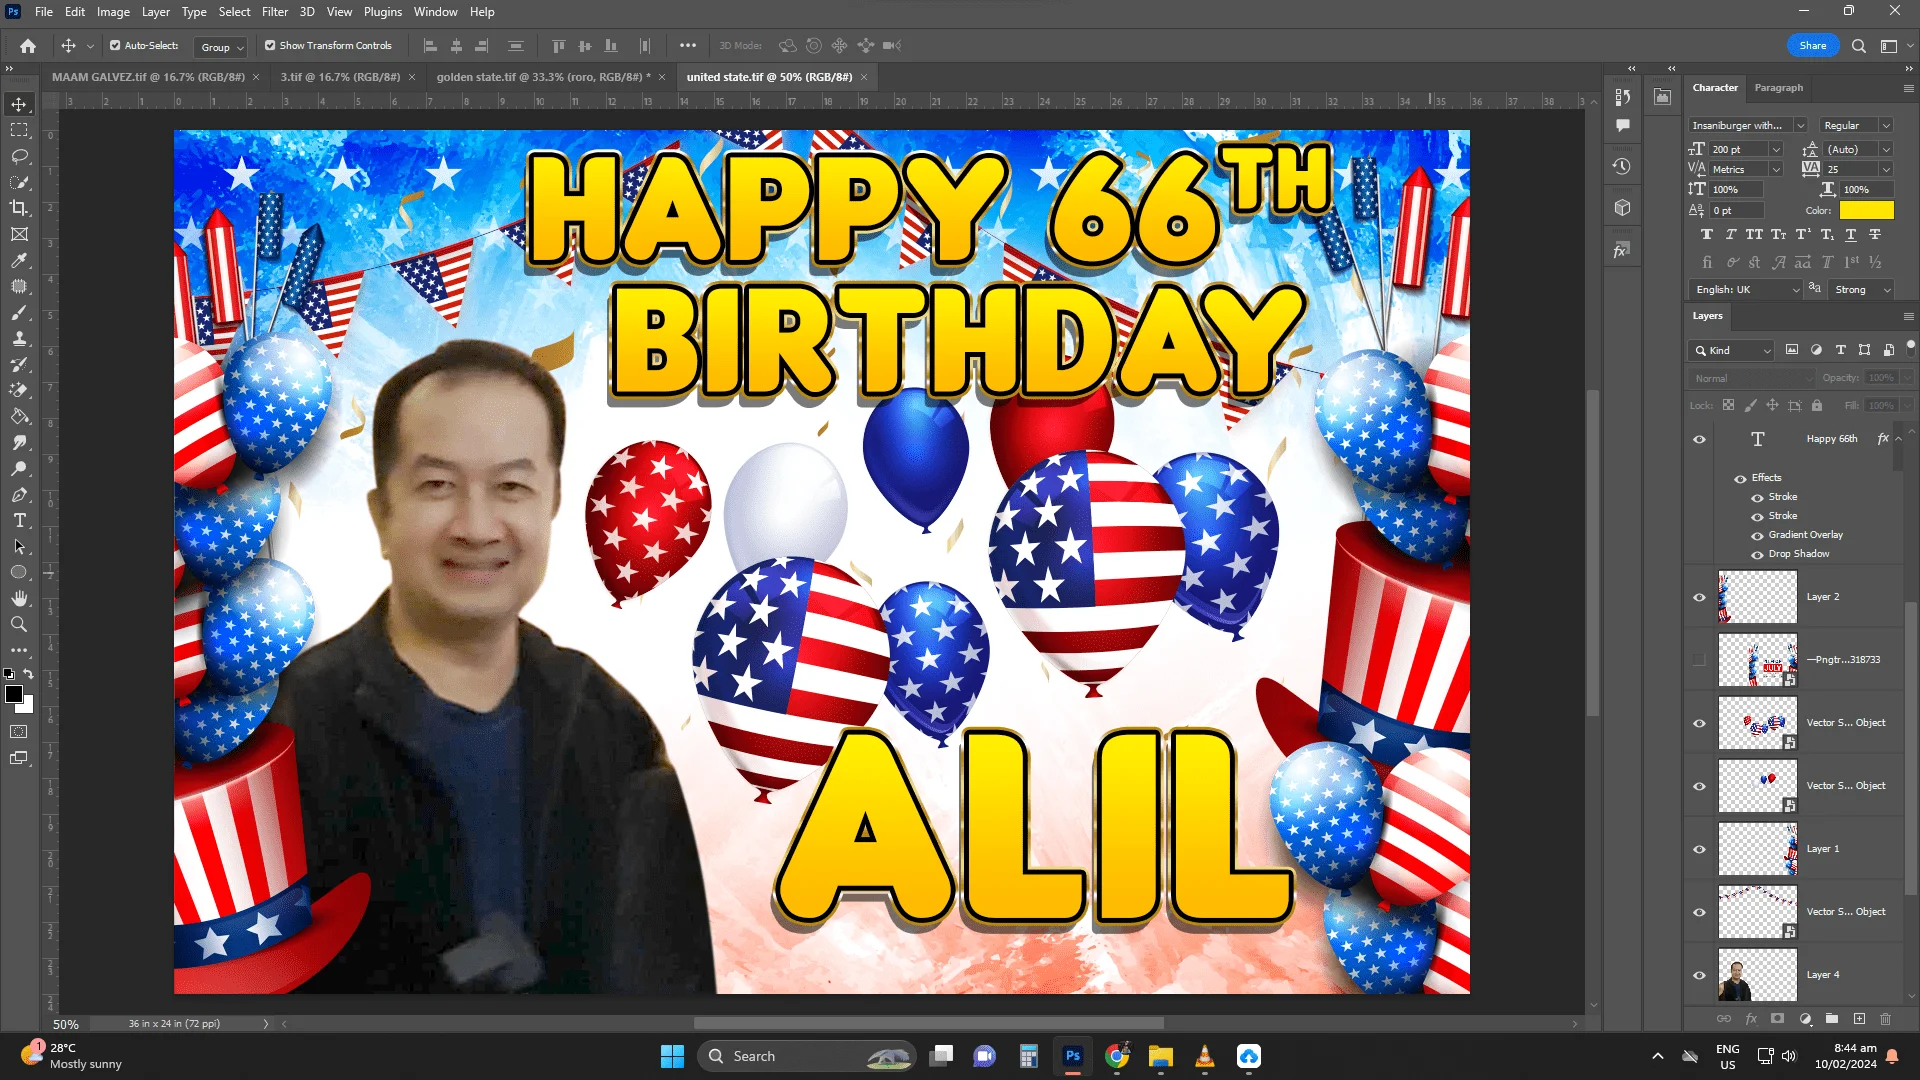The width and height of the screenshot is (1920, 1080).
Task: Click the Home icon in options bar
Action: [28, 46]
